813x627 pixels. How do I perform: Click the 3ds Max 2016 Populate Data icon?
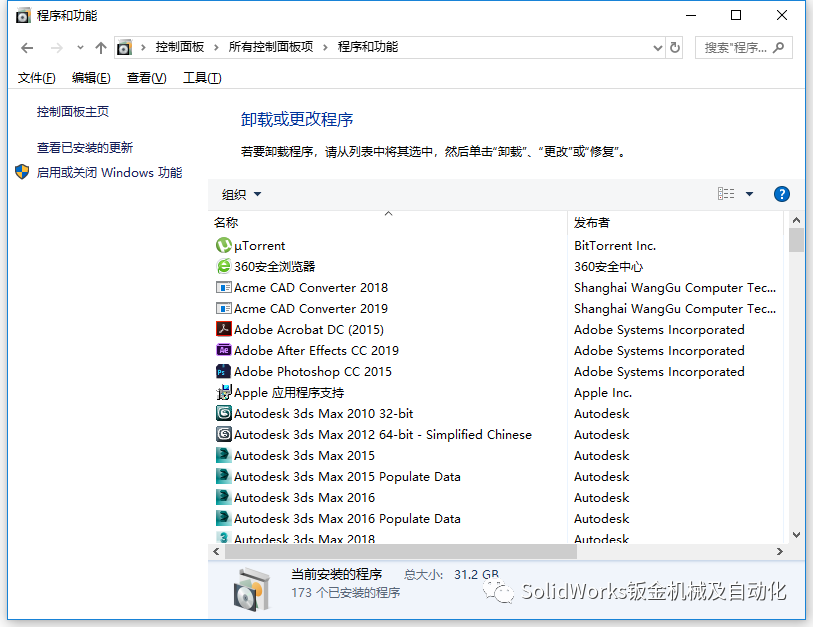click(x=223, y=518)
